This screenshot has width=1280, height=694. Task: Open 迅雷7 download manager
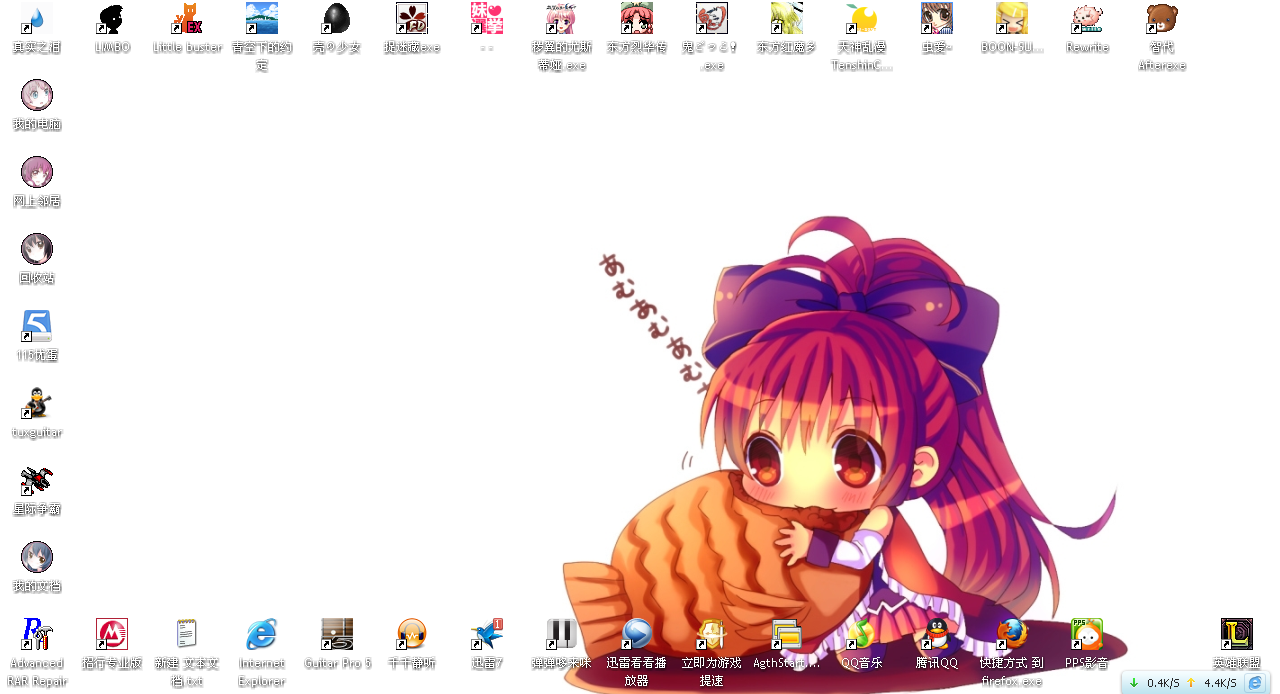click(x=487, y=634)
